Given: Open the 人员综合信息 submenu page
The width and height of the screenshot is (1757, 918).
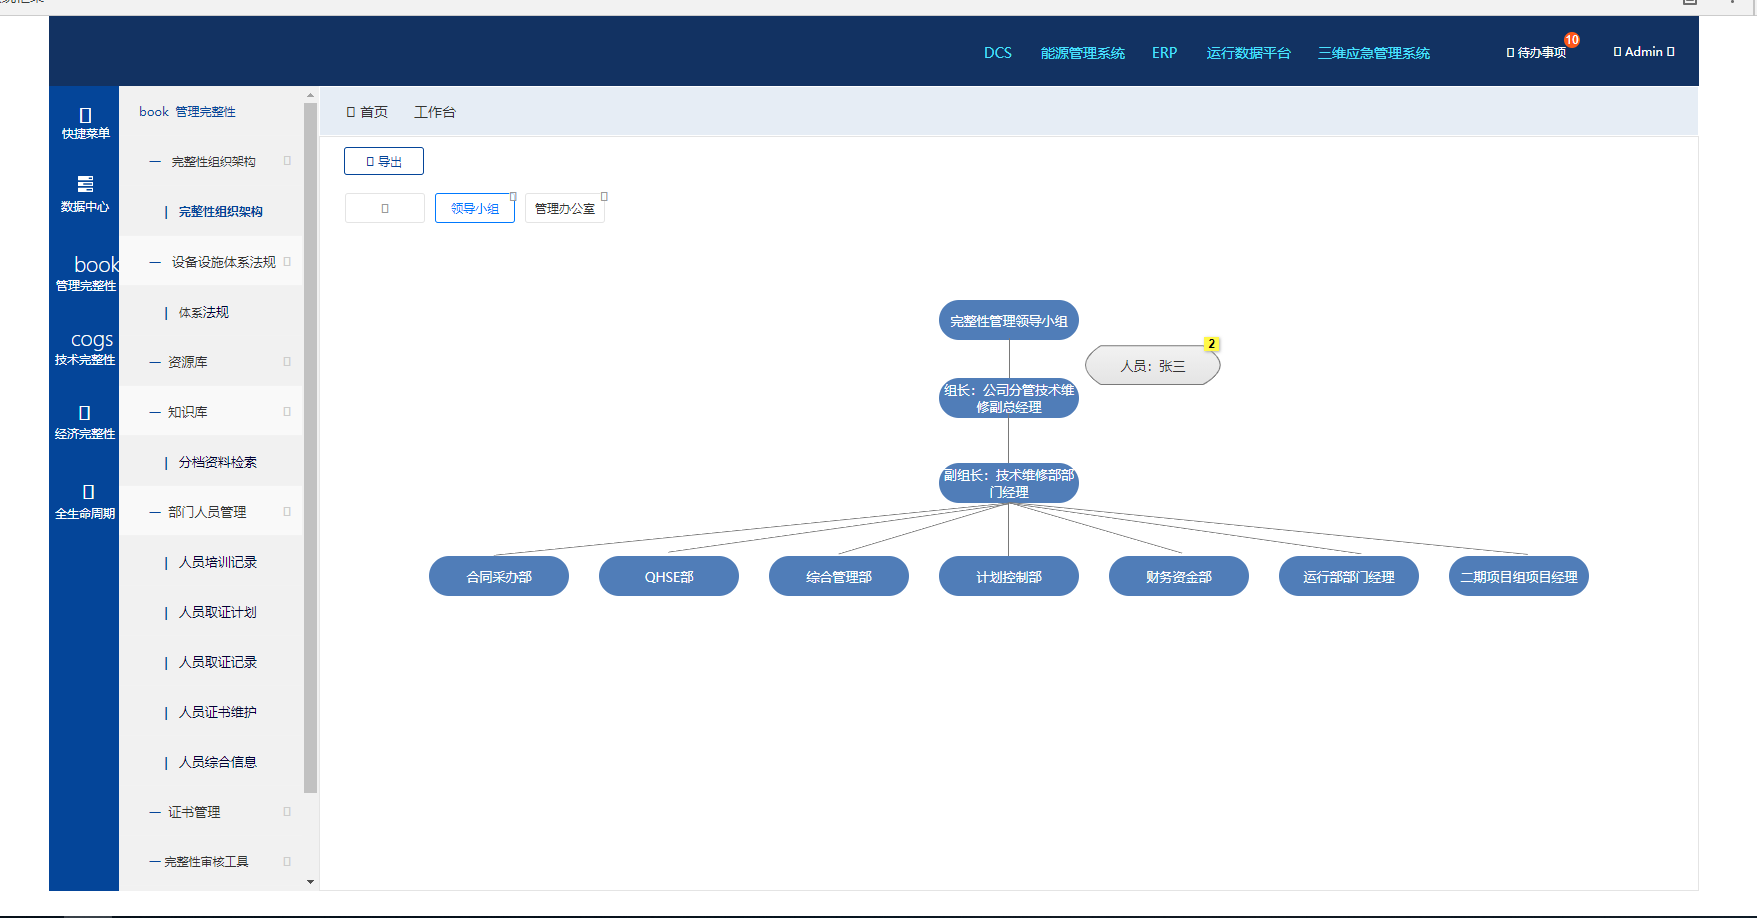Looking at the screenshot, I should [217, 762].
